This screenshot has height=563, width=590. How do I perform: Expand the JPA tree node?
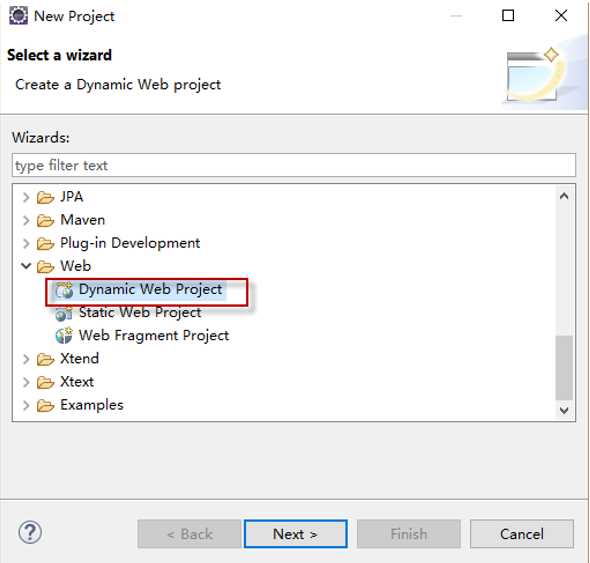click(26, 197)
